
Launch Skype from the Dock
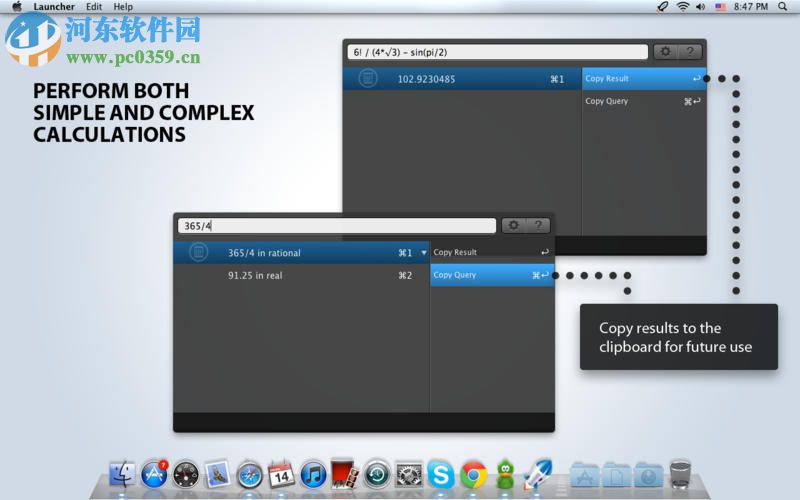[x=441, y=475]
